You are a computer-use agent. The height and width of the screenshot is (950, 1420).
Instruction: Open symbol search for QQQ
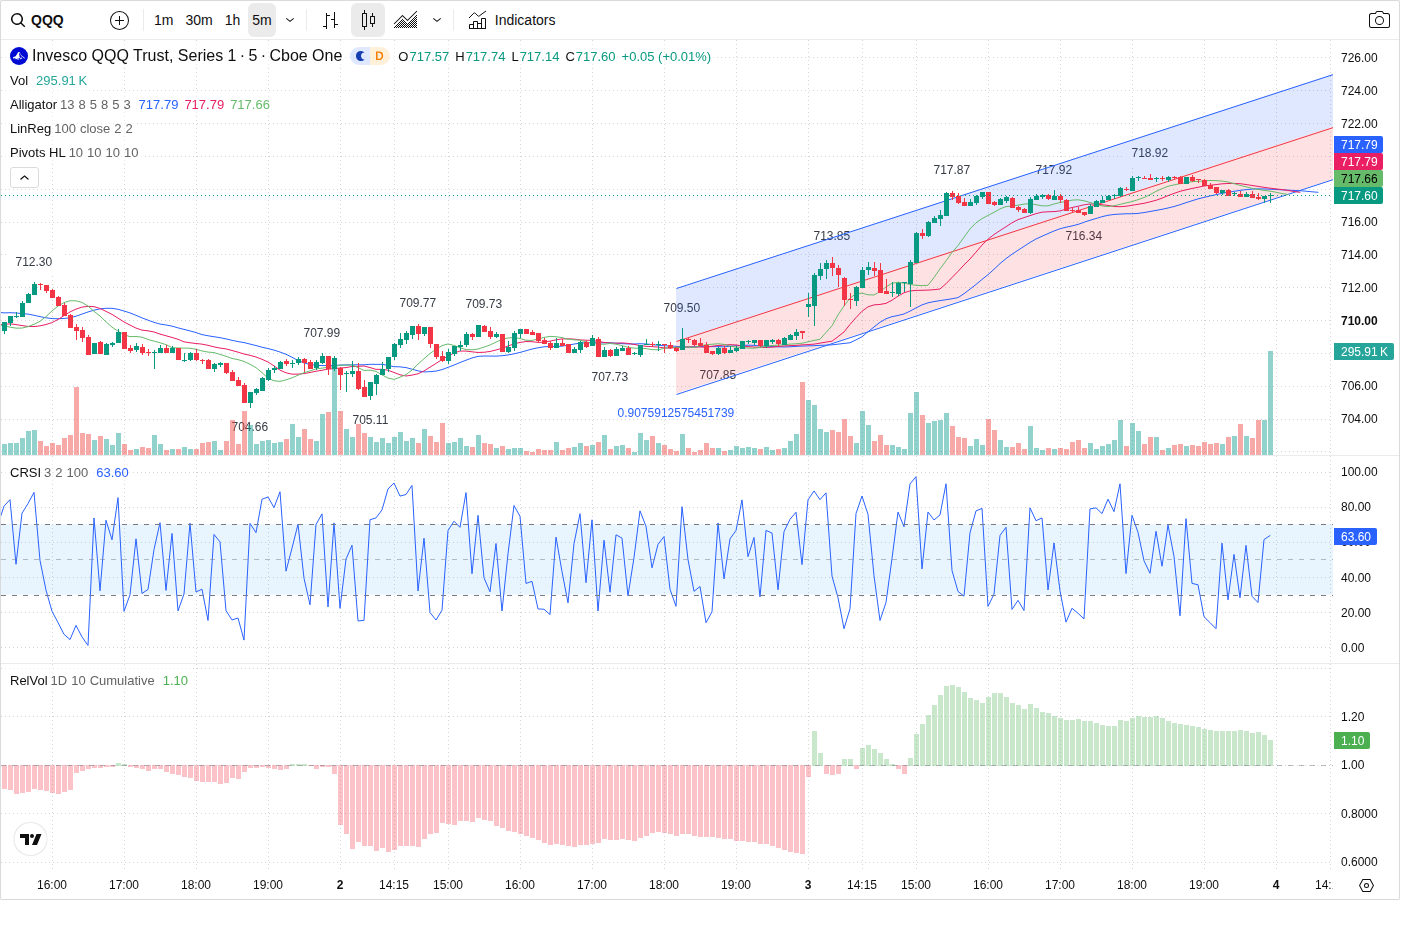(38, 20)
